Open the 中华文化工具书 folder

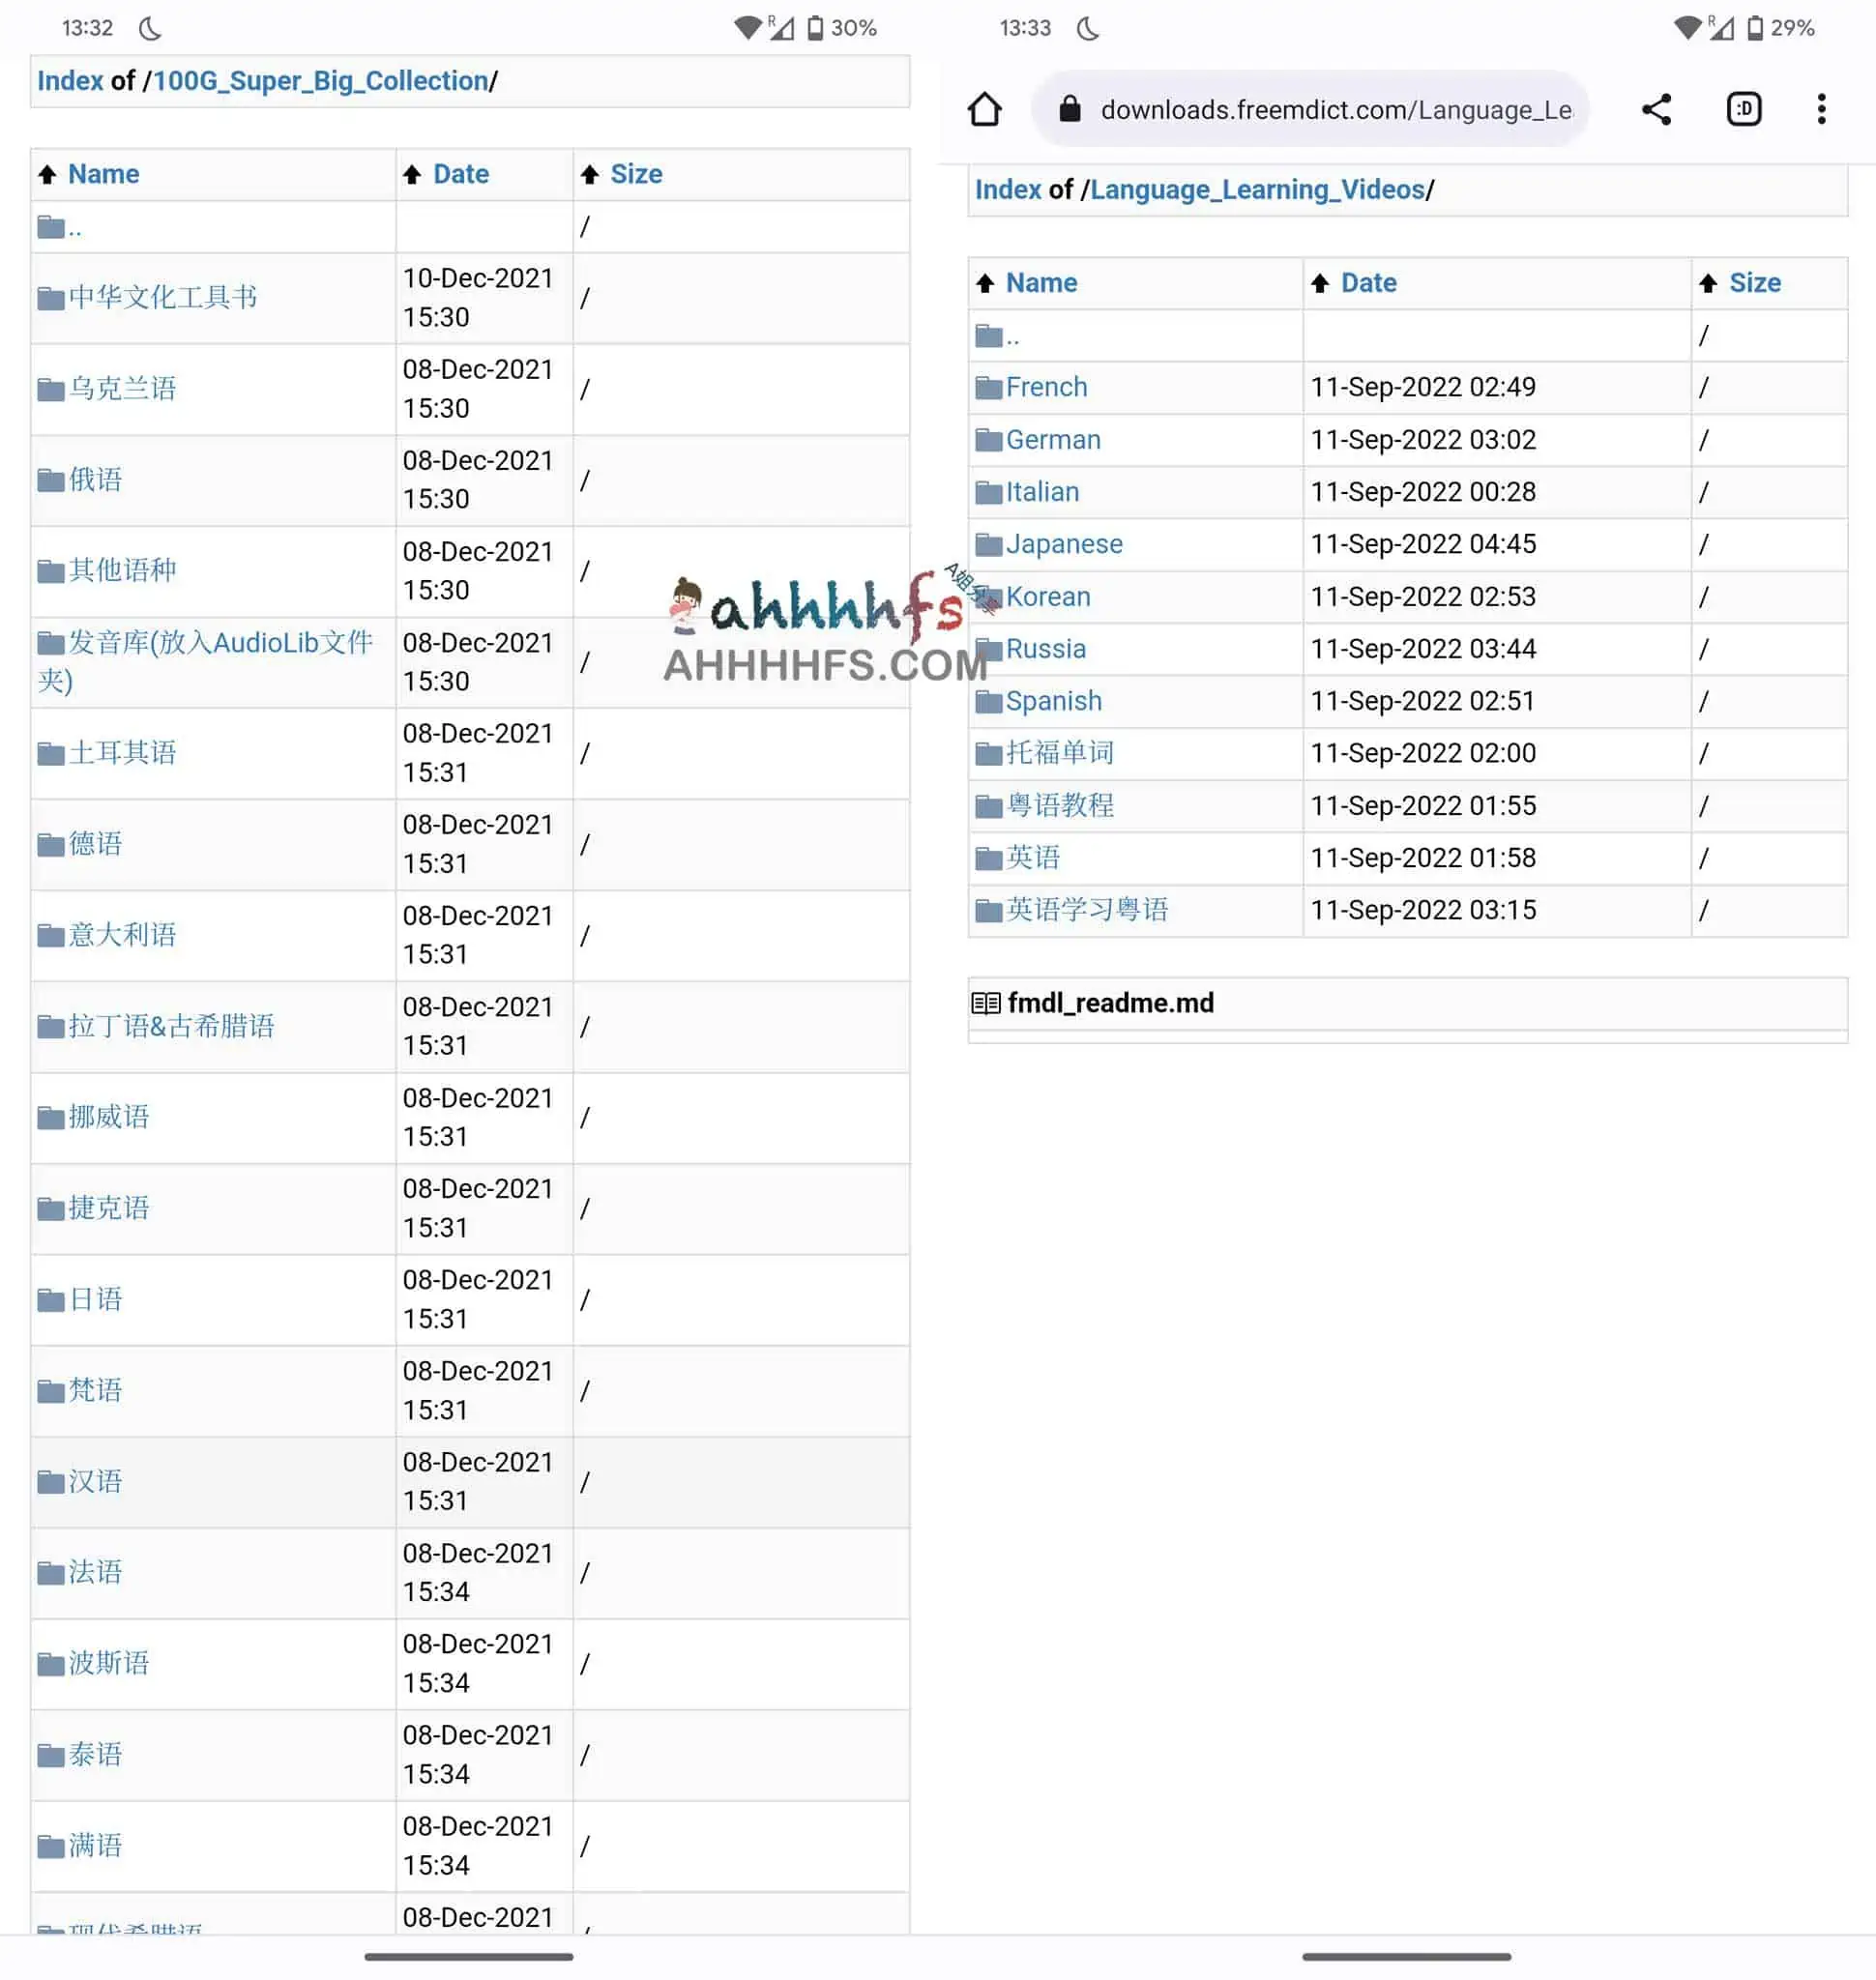coord(160,297)
